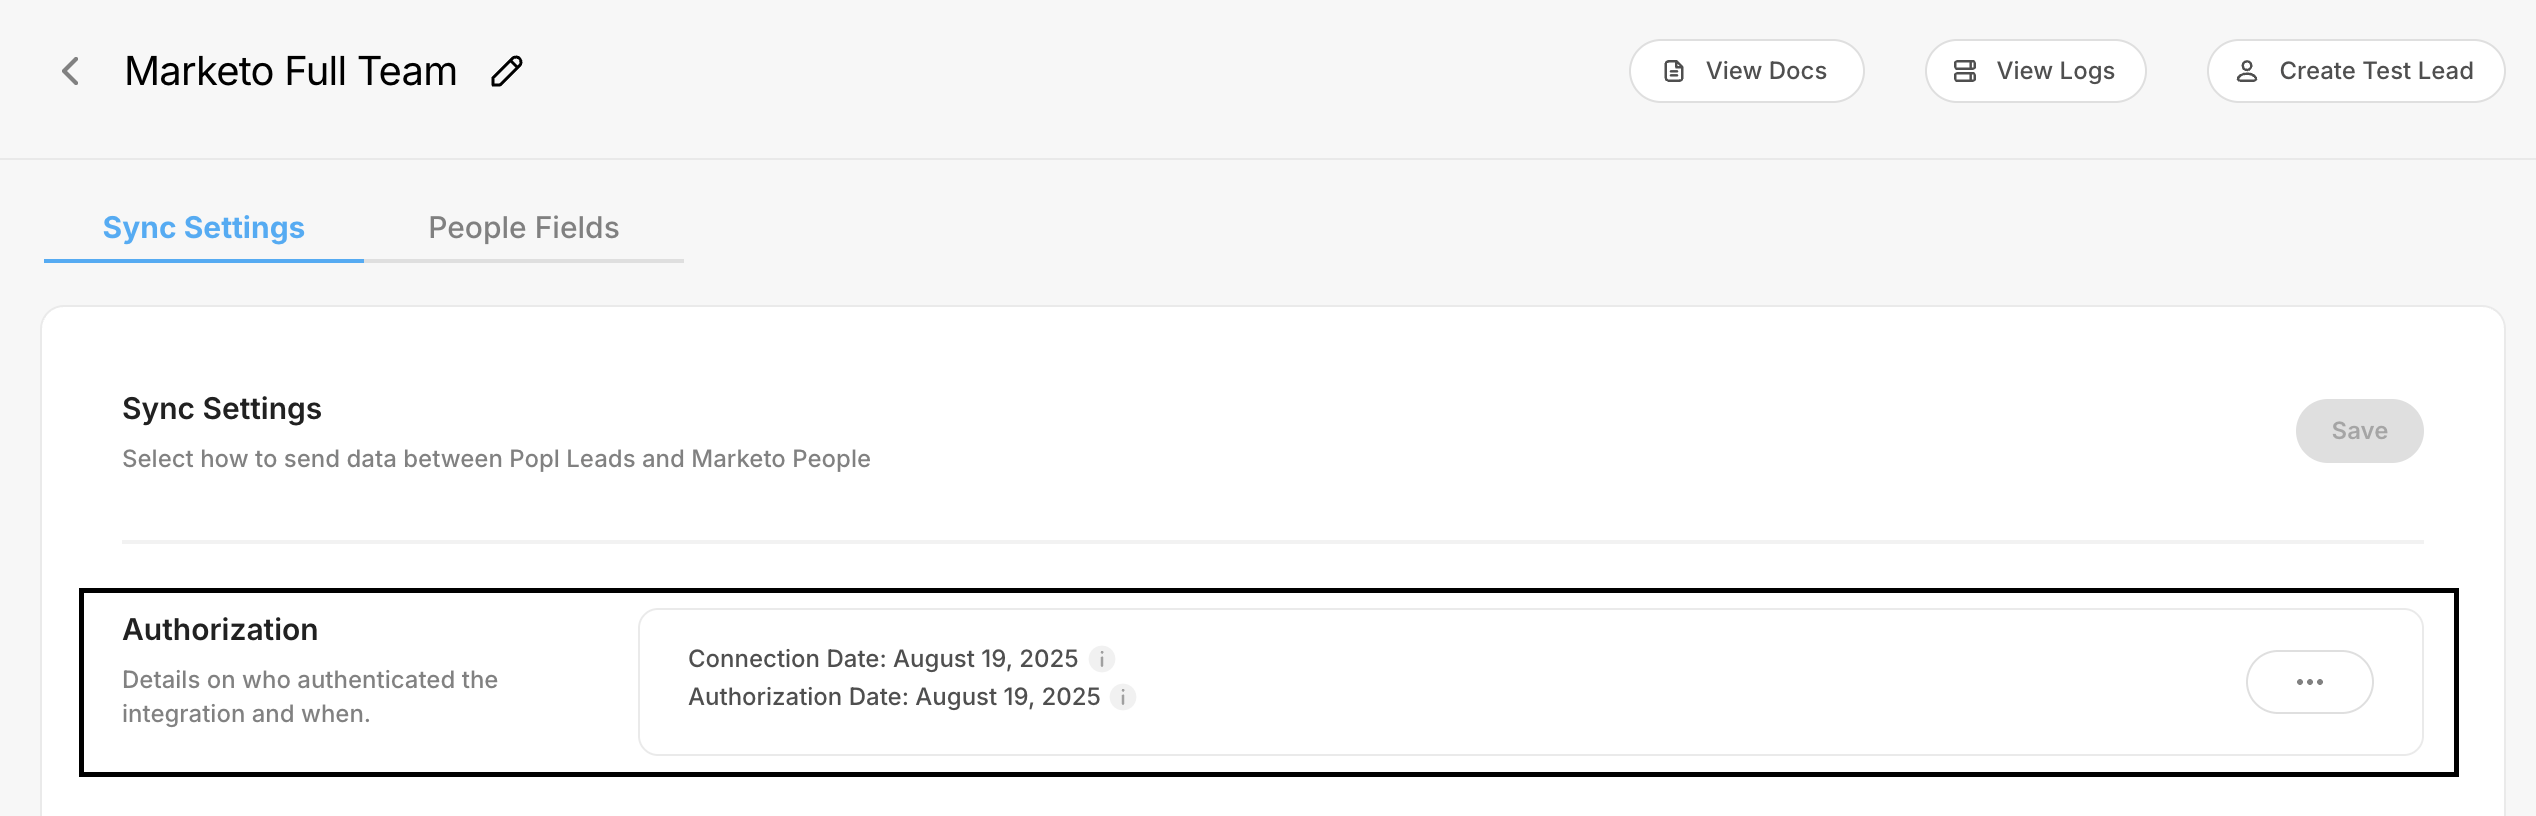Show info for Connection Date

coord(1102,659)
